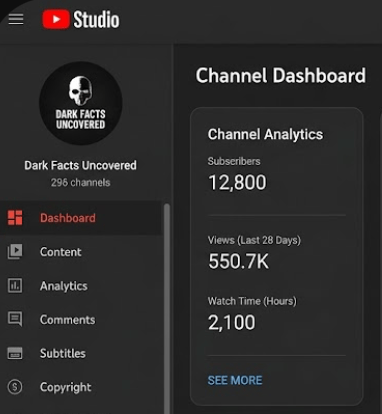Click the 550.7K views value
382x414 pixels.
(238, 261)
